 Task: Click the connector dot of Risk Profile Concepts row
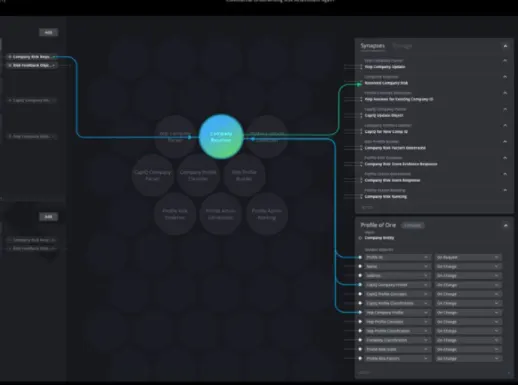[360, 322]
